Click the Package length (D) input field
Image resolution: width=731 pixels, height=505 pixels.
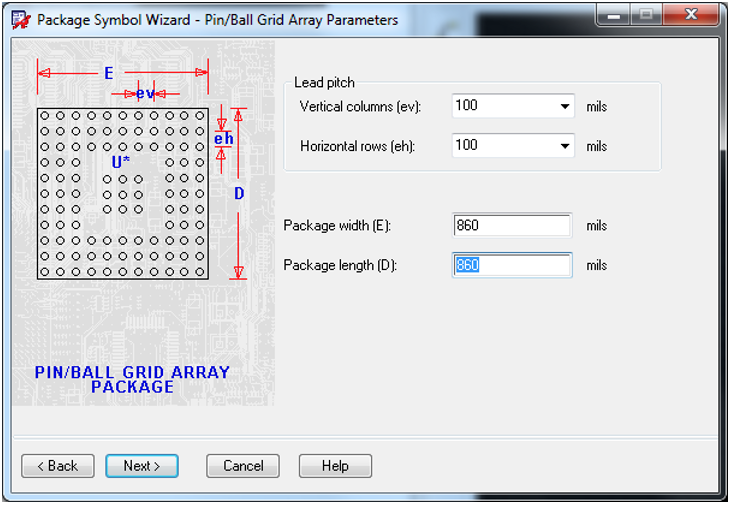click(x=512, y=265)
